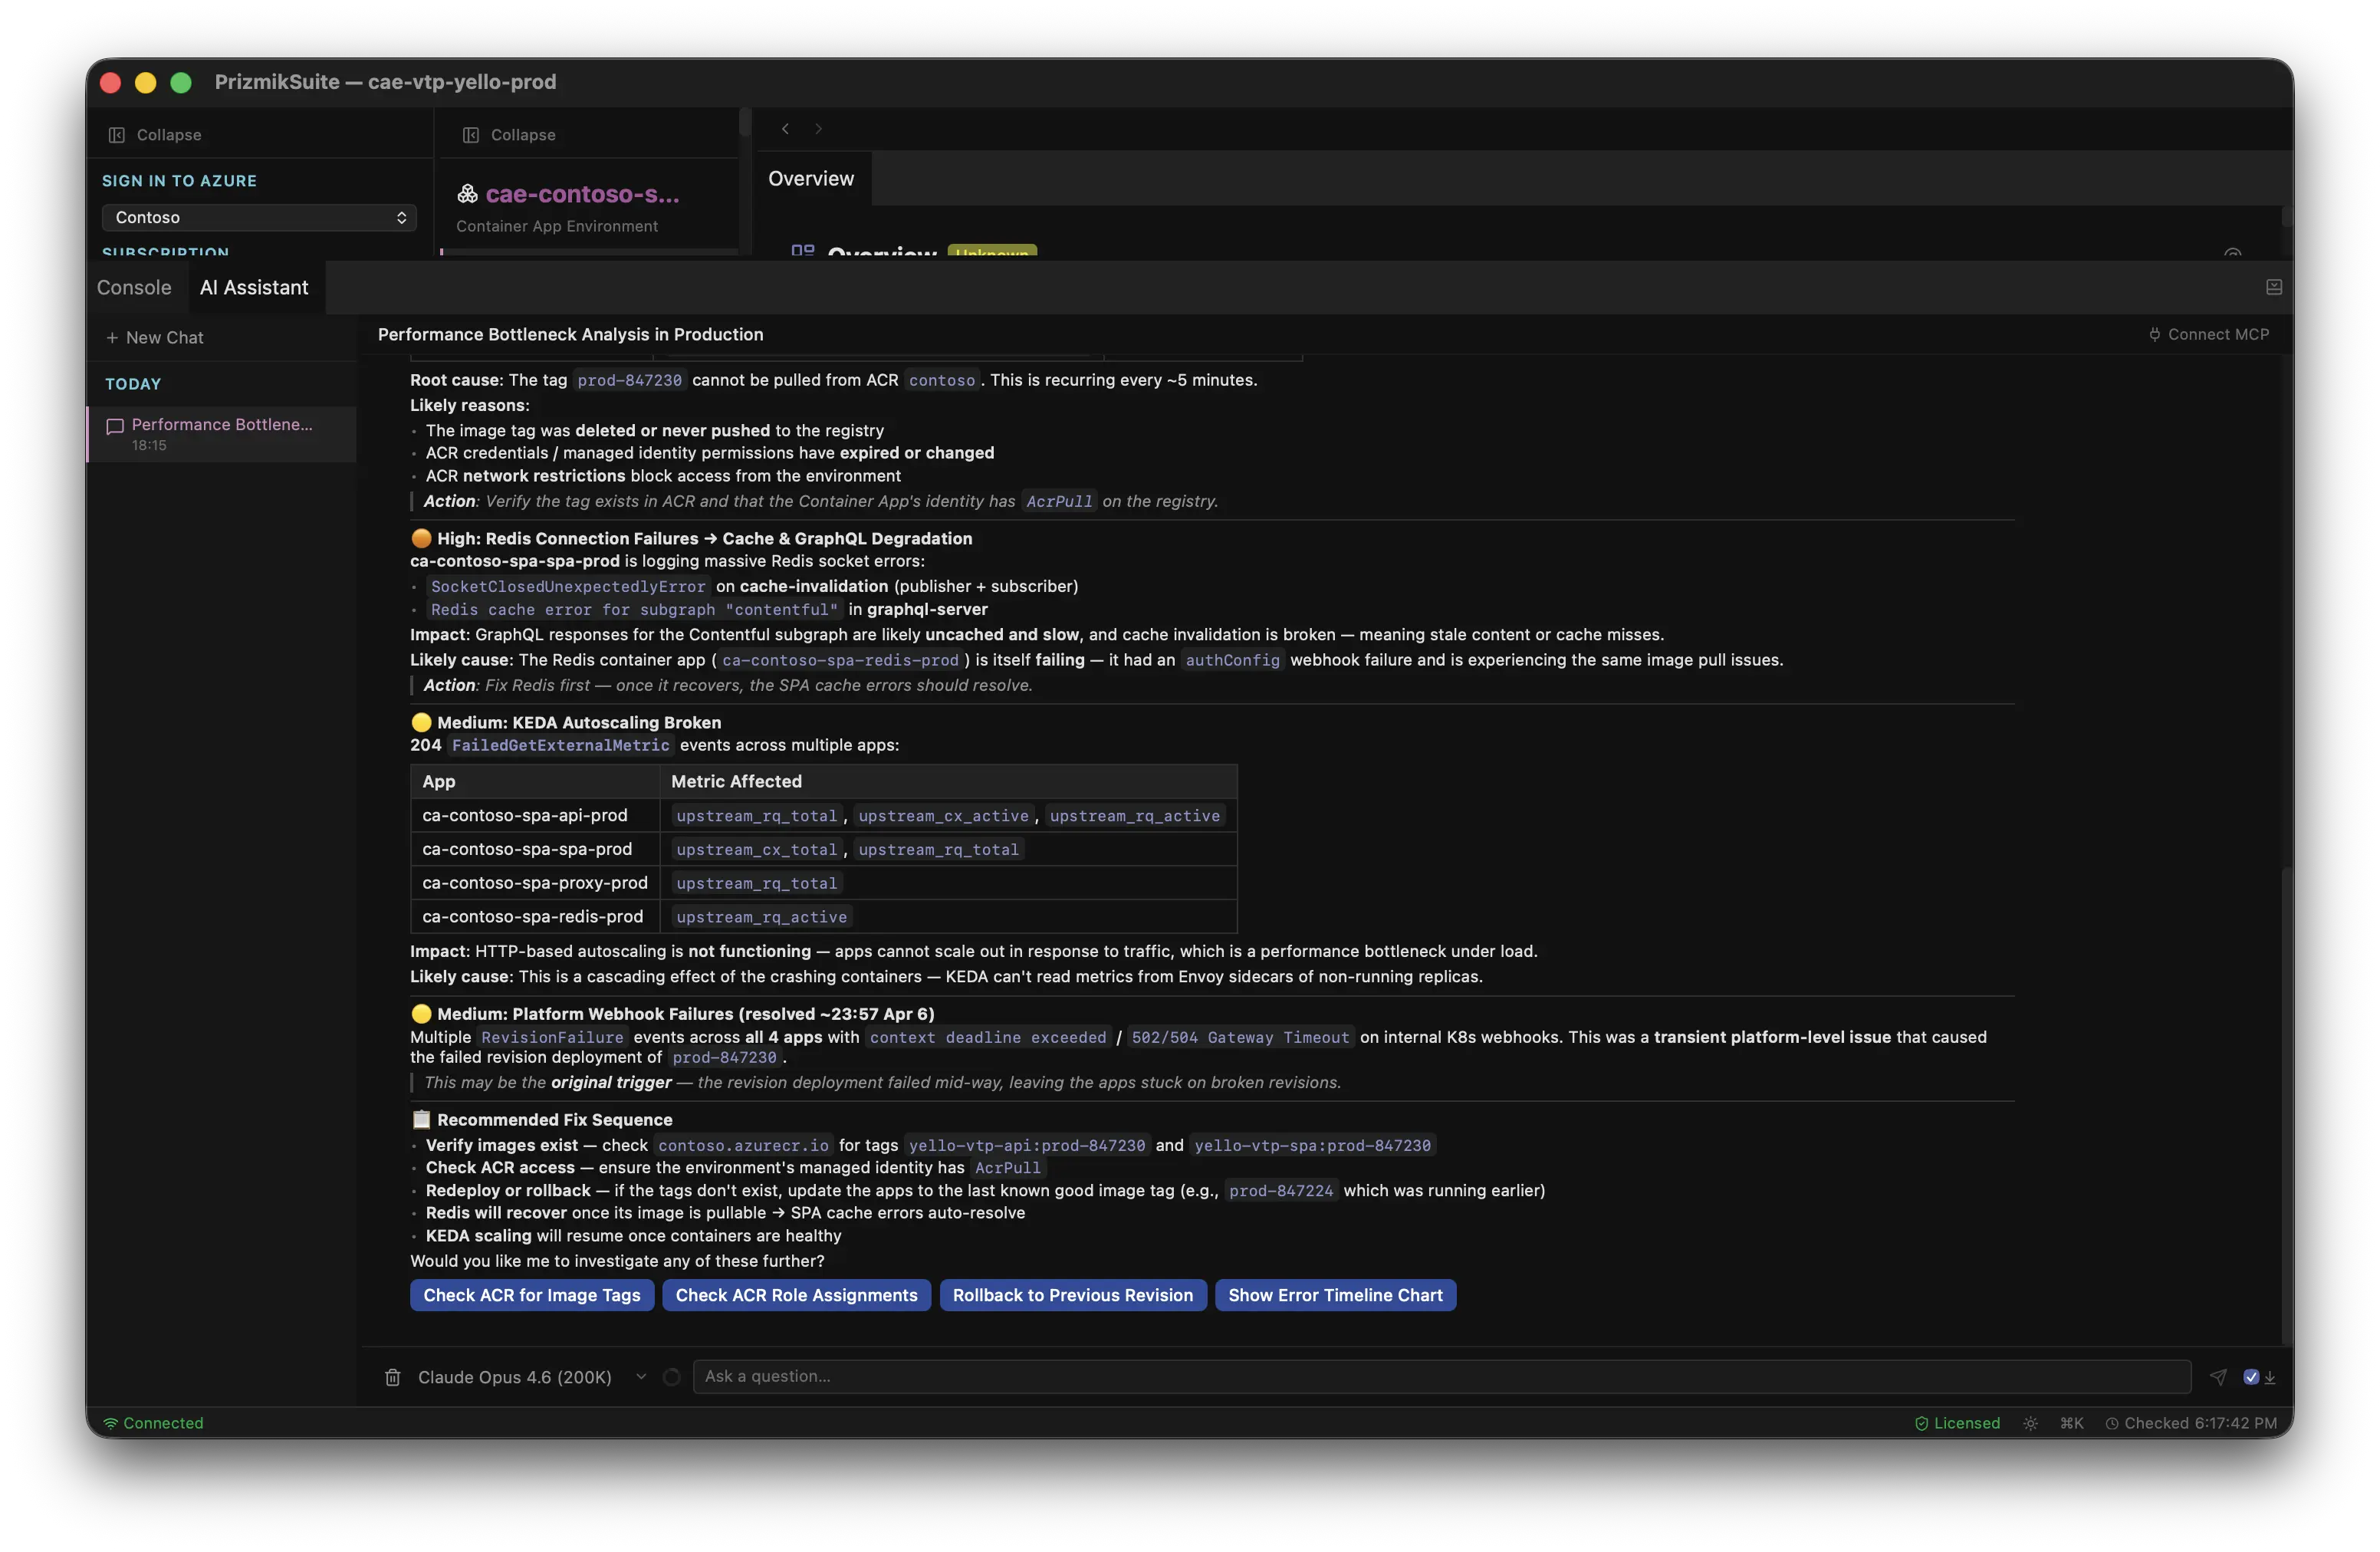Screen dimensions: 2380x1552
Task: Click the High: Redis Connection Failures heading
Action: point(704,539)
